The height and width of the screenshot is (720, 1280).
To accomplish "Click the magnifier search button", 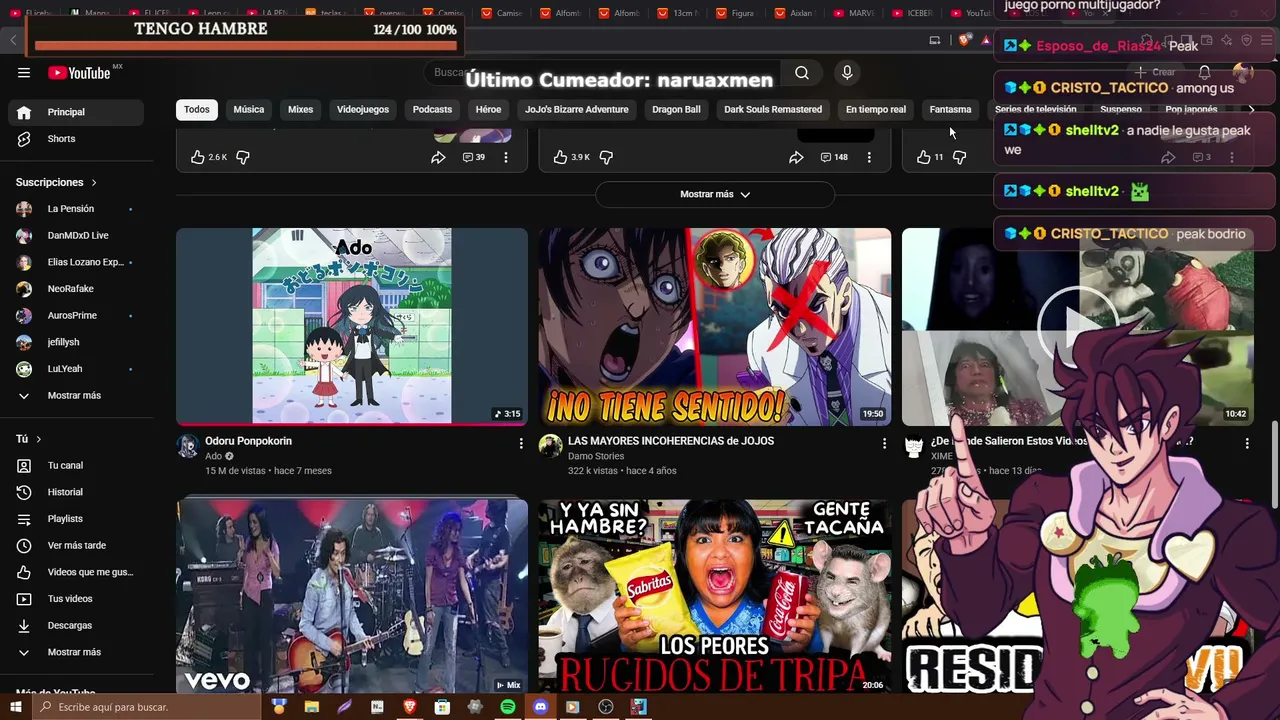I will coord(802,72).
